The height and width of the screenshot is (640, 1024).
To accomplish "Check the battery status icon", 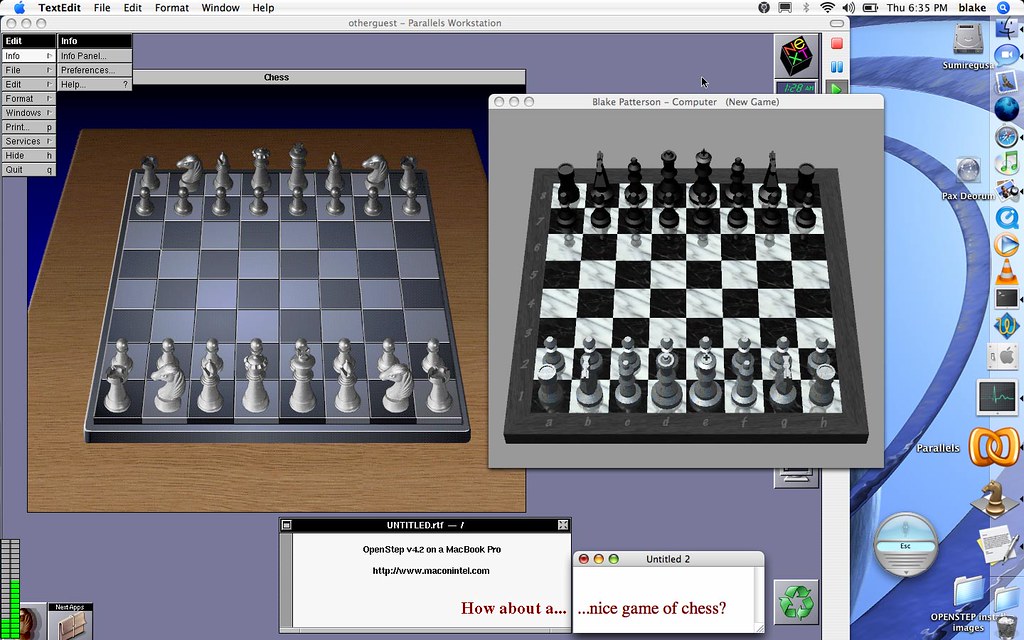I will [870, 8].
